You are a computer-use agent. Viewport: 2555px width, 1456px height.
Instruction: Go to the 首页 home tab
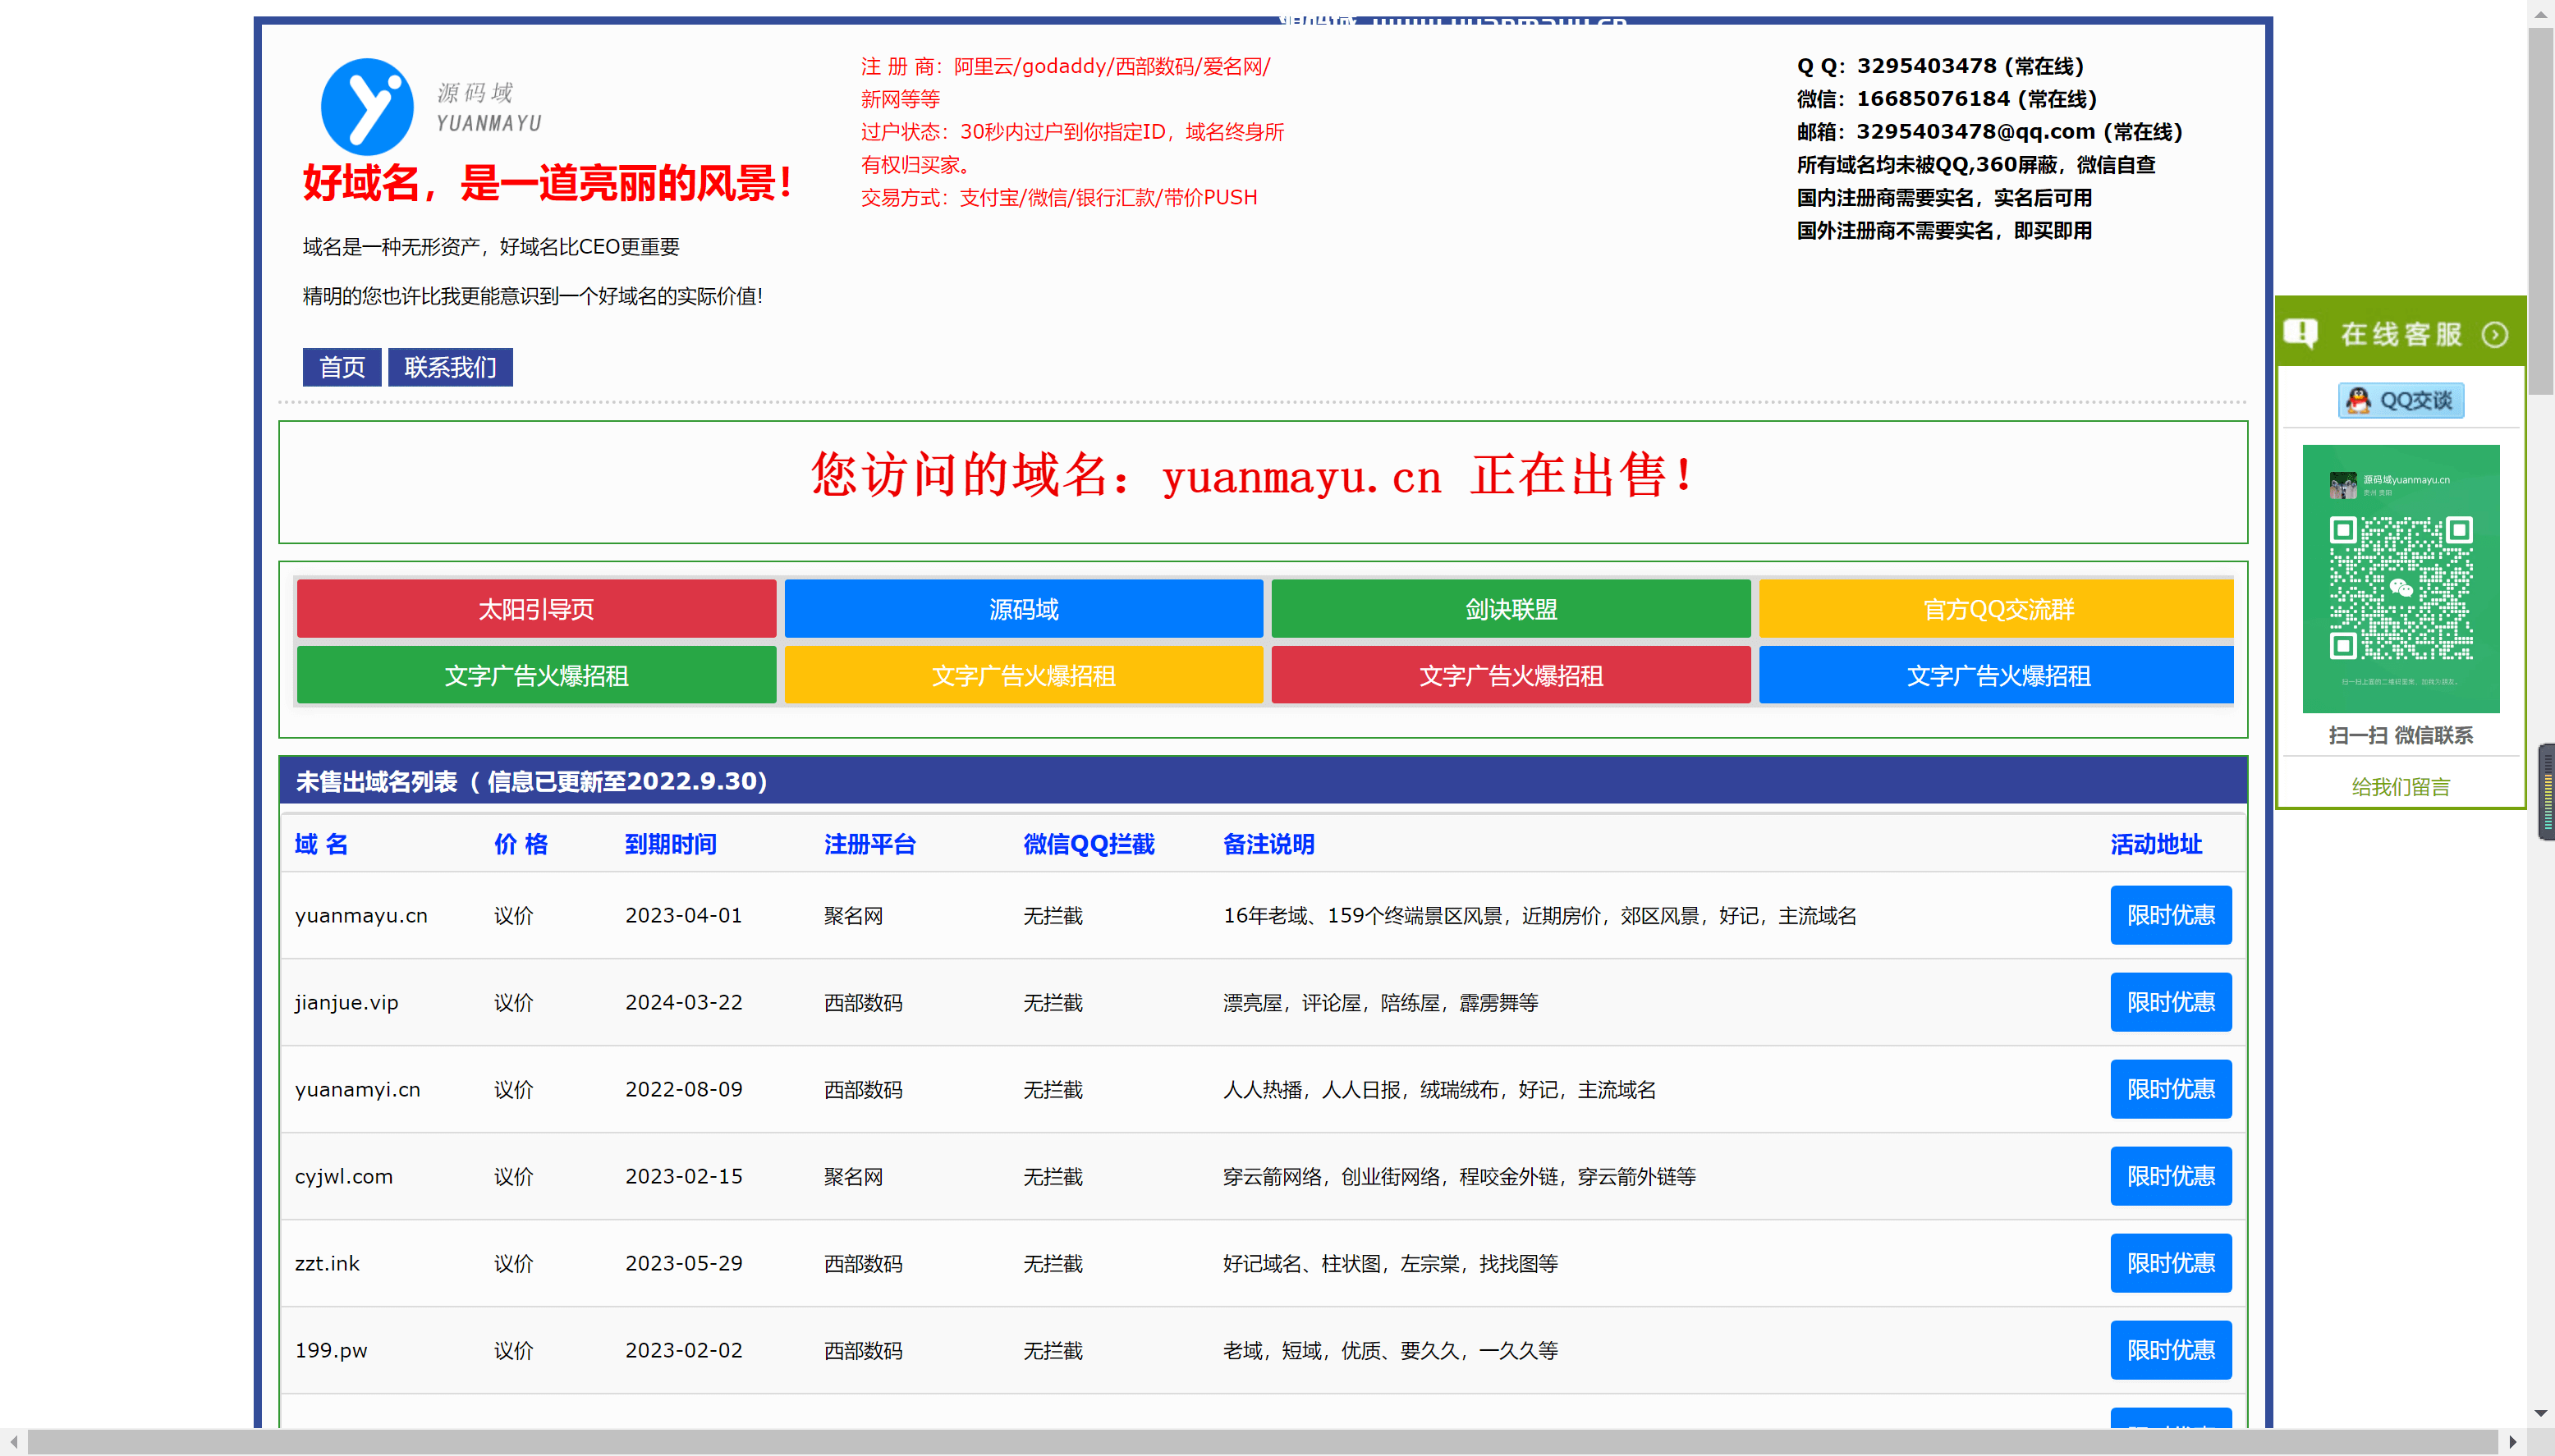[341, 367]
